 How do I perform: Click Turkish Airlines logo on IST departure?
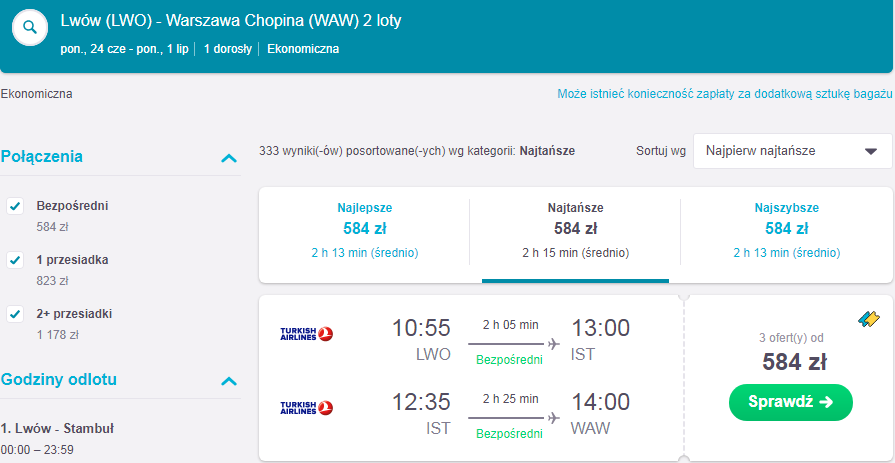[x=307, y=408]
